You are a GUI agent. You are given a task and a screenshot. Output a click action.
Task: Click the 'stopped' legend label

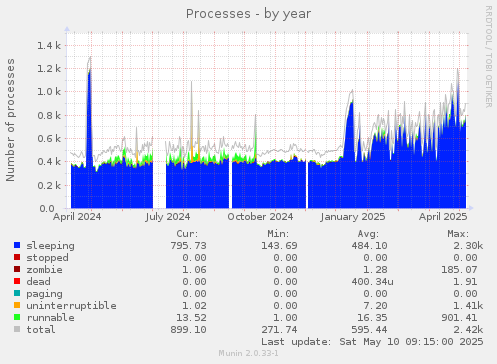(x=47, y=258)
